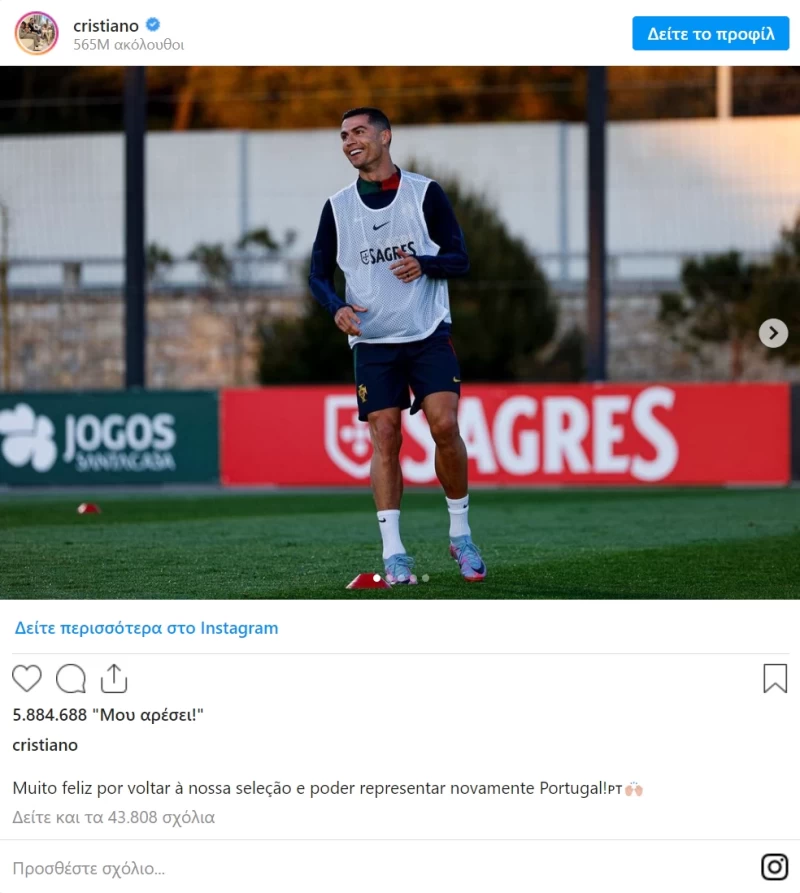Click the blue verified badge next to cristiano
The height and width of the screenshot is (893, 800).
[x=153, y=24]
